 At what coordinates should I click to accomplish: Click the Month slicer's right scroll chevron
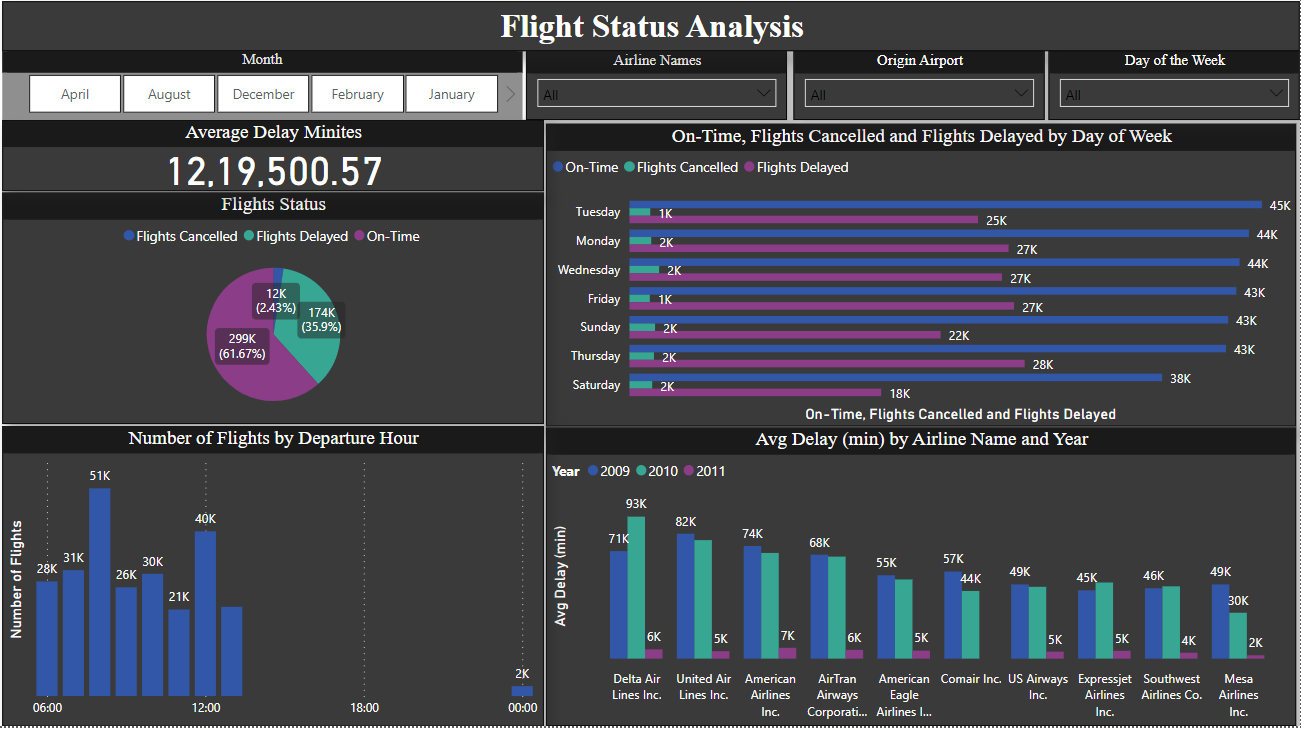tap(511, 94)
